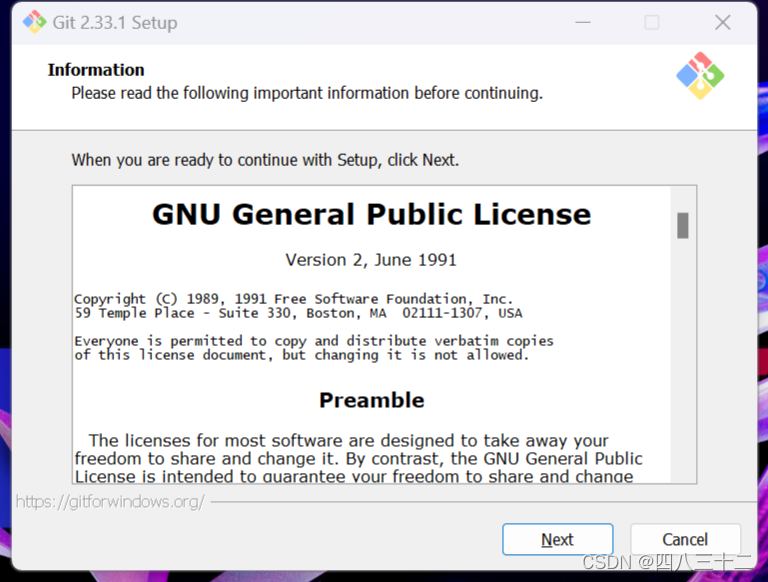This screenshot has width=768, height=582.
Task: Click the 'Git 2.33.1 Setup' title text
Action: pyautogui.click(x=115, y=23)
